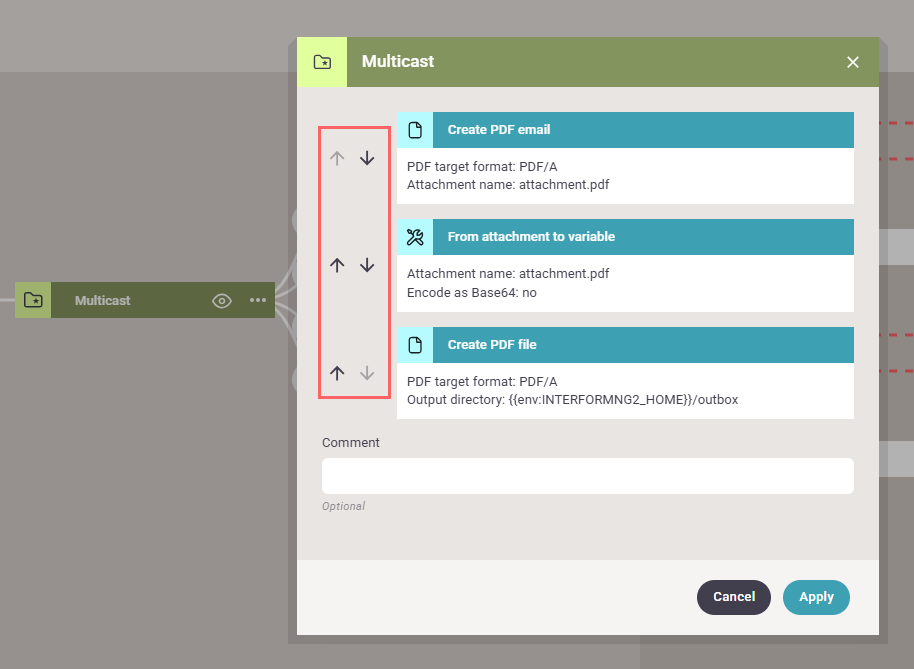Click the tools icon of From attachment to variable
This screenshot has width=914, height=669.
click(415, 237)
